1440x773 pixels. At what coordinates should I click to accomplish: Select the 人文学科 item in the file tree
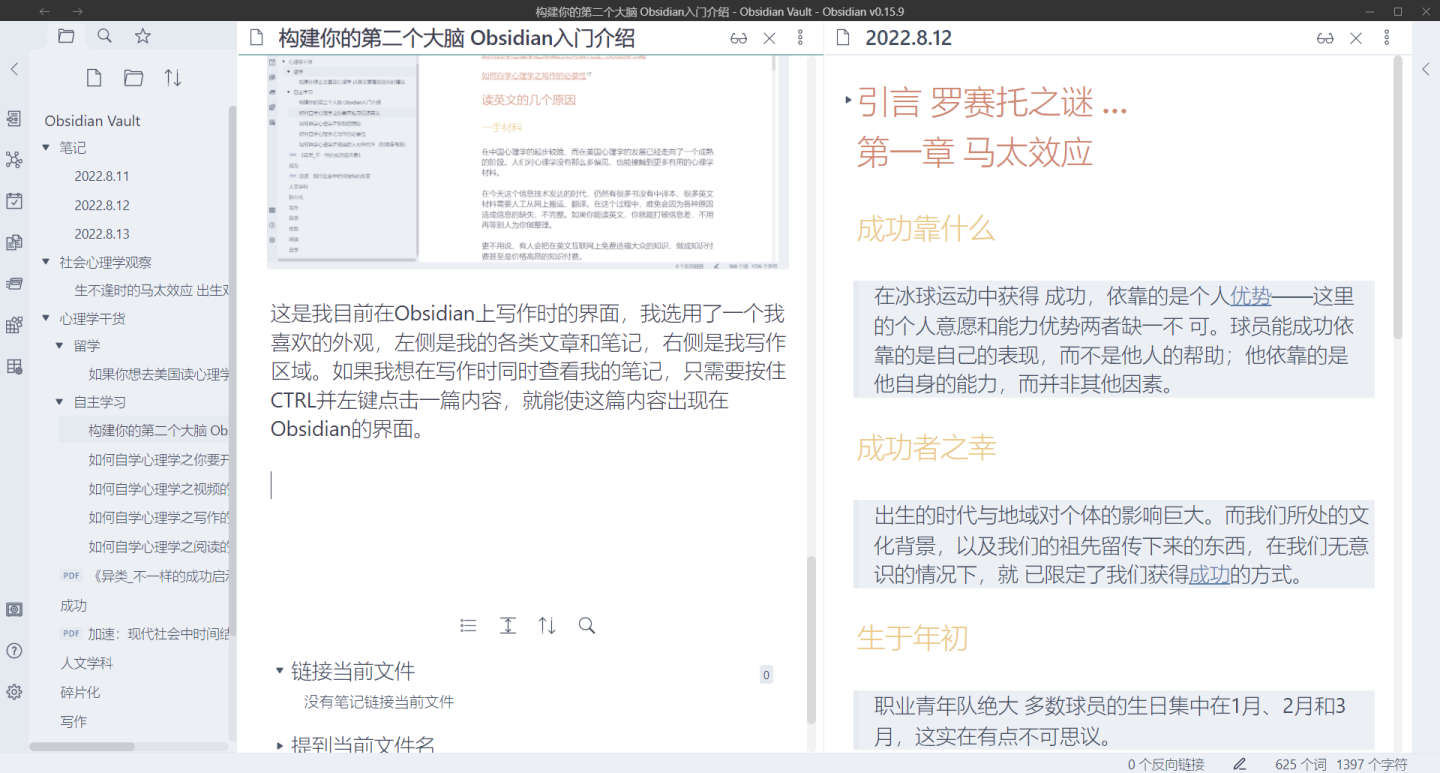point(87,663)
